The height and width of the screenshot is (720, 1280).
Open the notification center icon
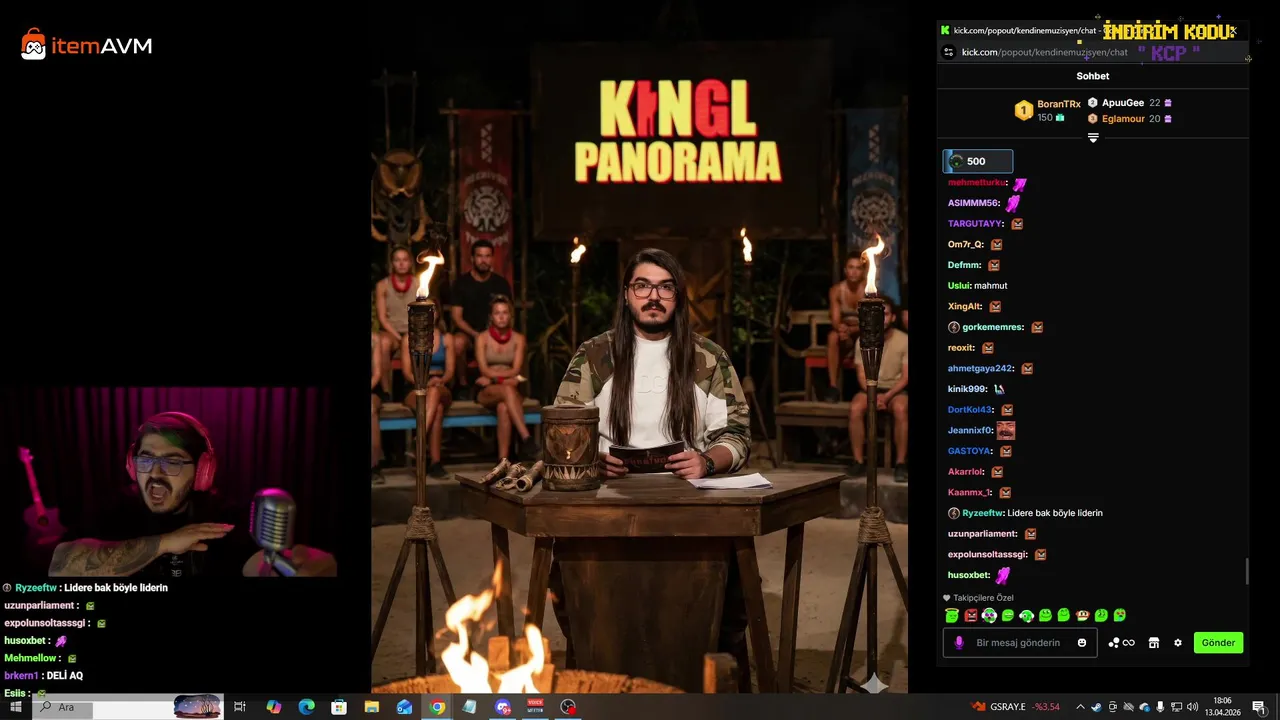coord(1258,707)
